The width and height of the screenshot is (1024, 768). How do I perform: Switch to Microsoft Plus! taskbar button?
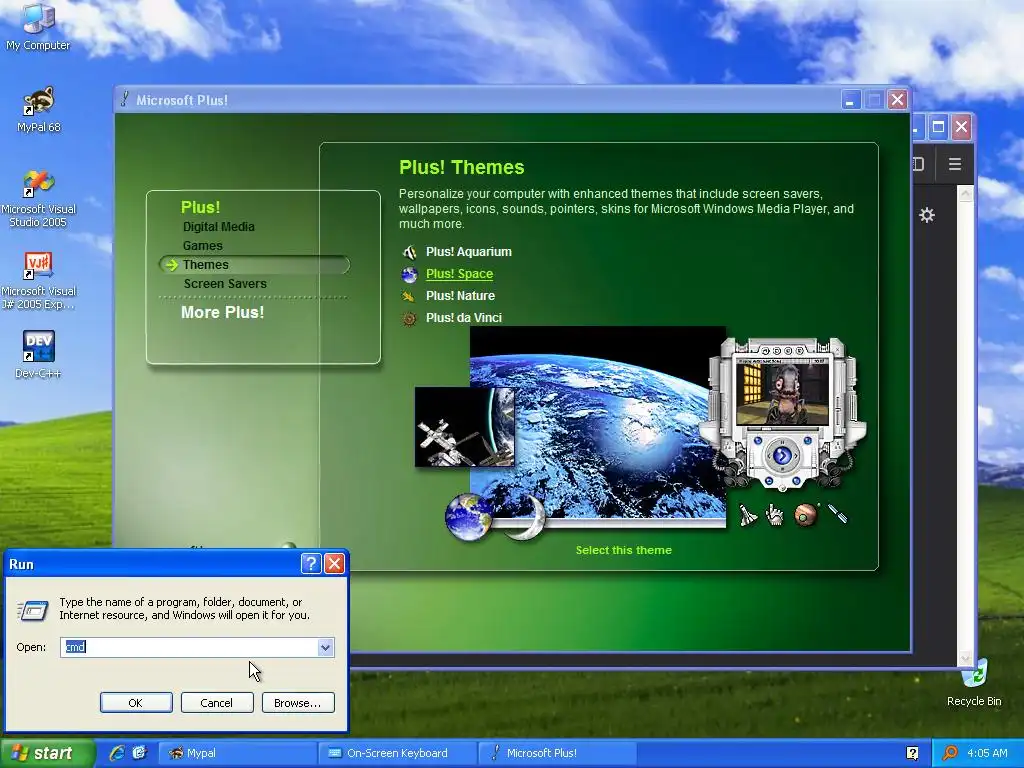pyautogui.click(x=556, y=753)
